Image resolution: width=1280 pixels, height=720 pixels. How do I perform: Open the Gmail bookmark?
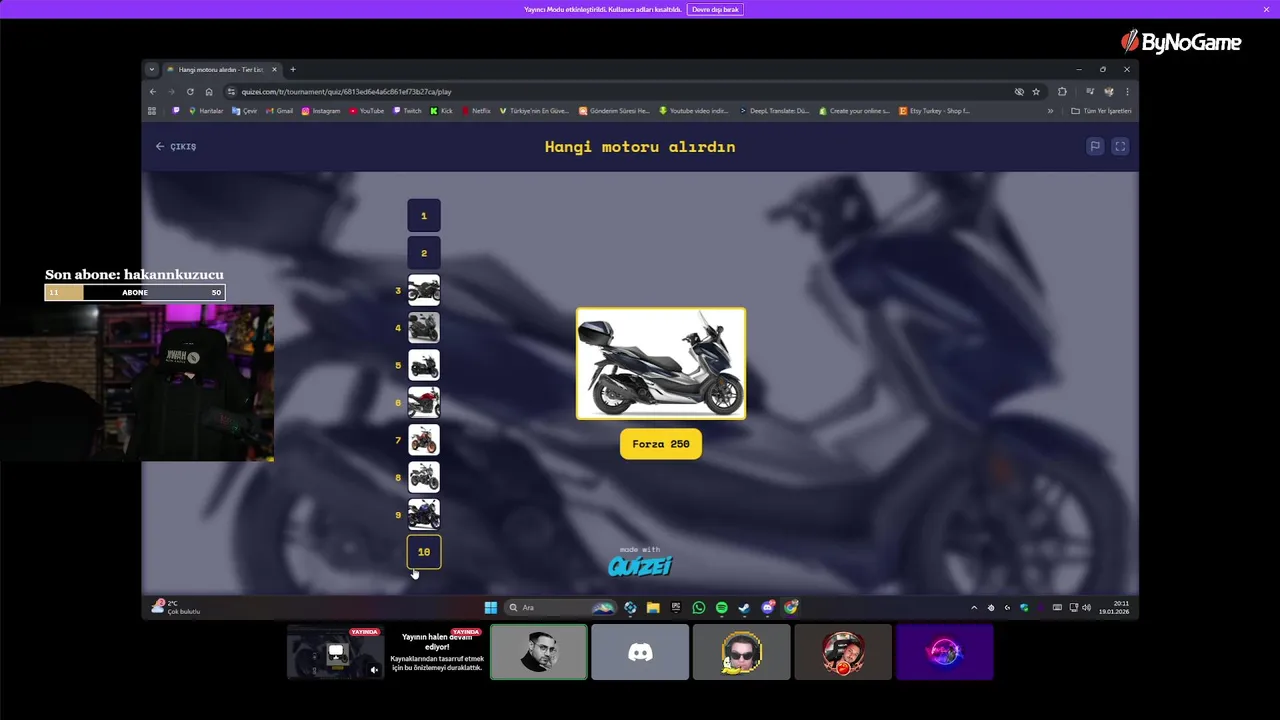coord(280,111)
